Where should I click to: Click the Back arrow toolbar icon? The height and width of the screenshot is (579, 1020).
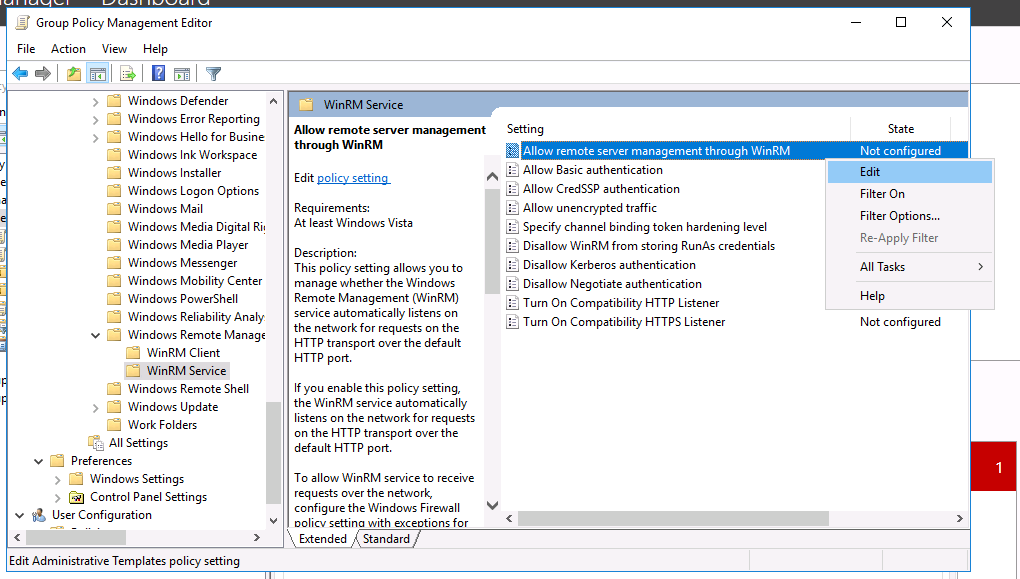click(20, 73)
